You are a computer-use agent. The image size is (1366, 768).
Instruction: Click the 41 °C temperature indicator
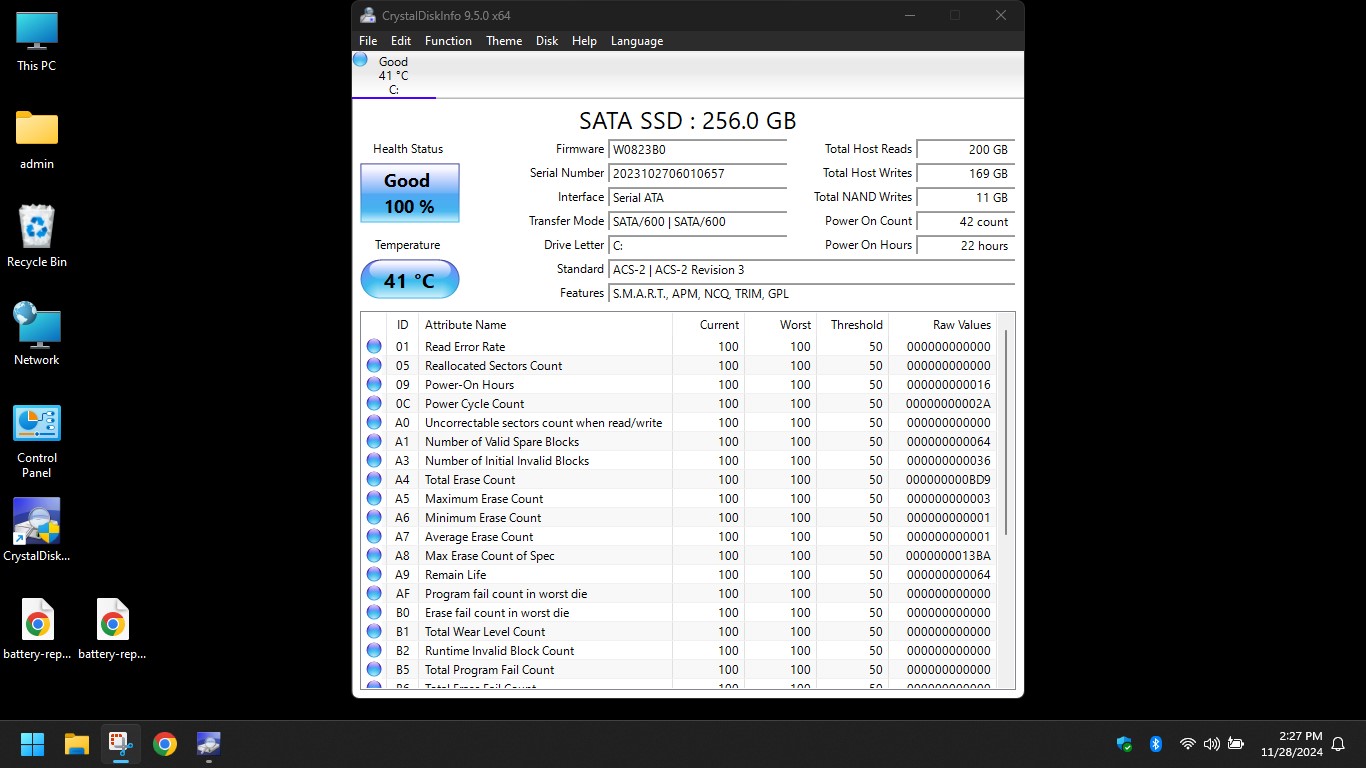click(409, 280)
